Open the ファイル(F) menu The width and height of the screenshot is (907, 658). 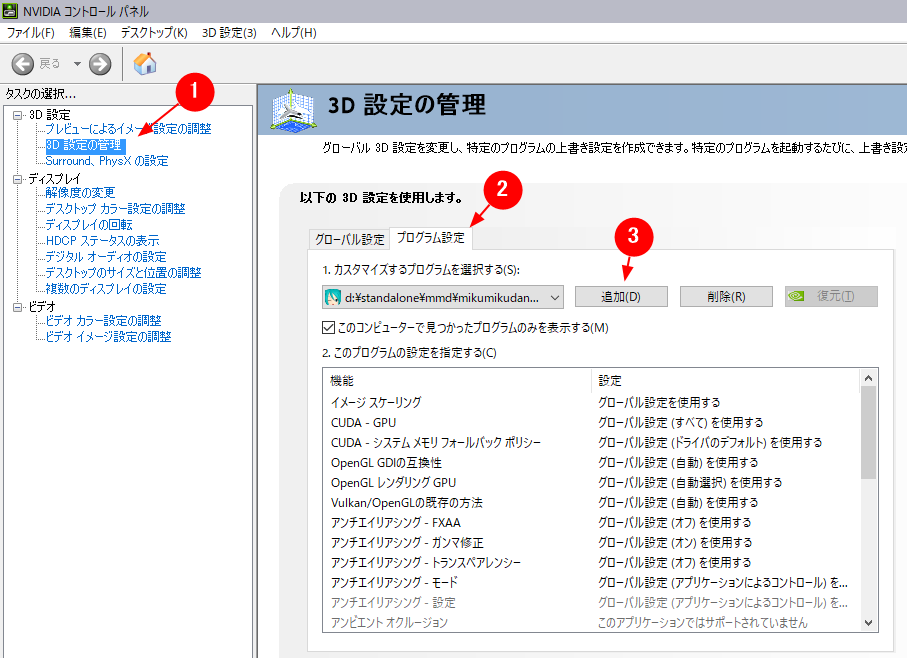pos(30,33)
